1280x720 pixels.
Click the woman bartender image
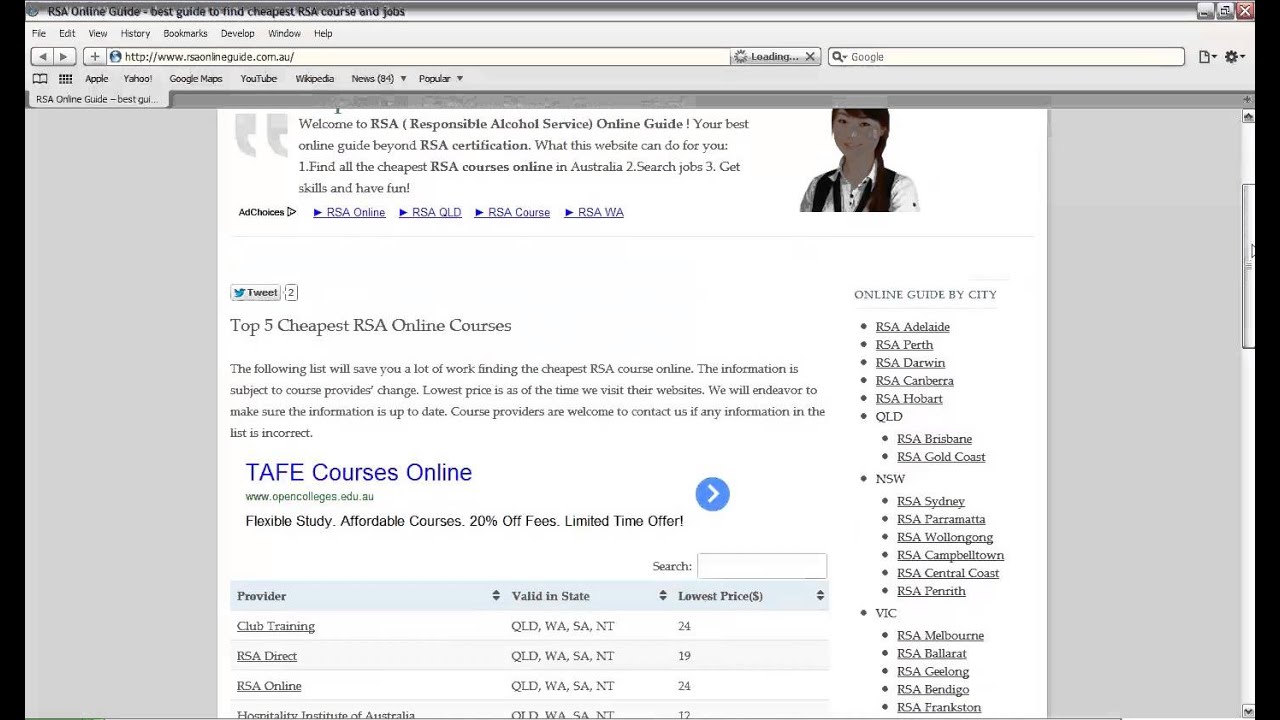[860, 160]
